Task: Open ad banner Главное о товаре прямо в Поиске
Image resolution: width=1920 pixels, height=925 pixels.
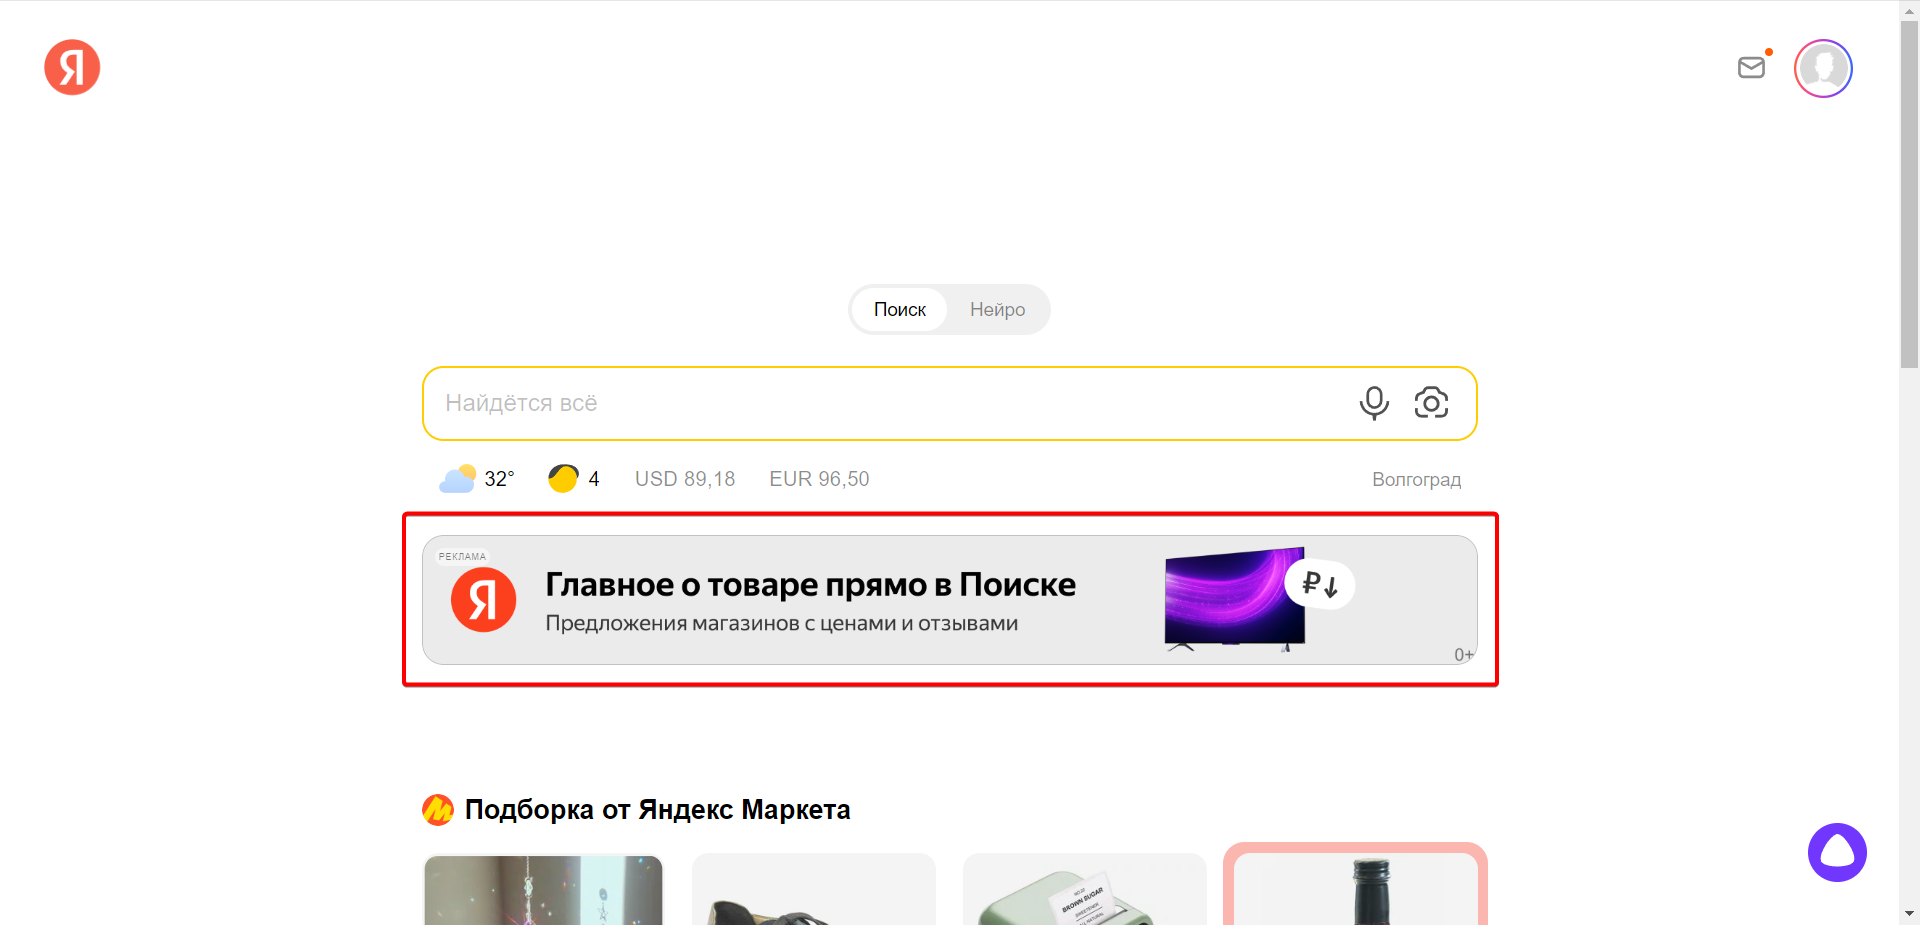Action: [x=950, y=600]
